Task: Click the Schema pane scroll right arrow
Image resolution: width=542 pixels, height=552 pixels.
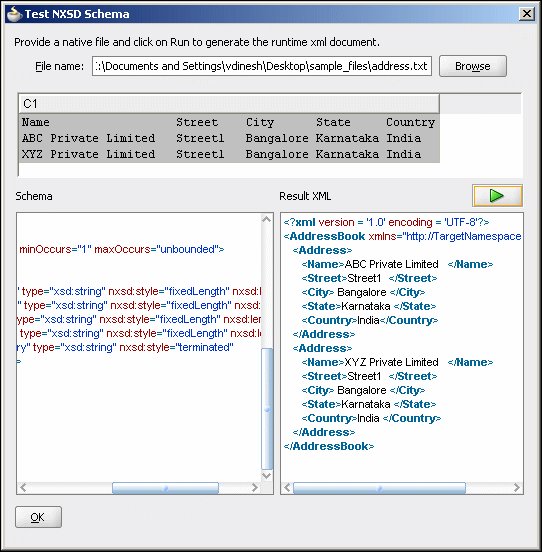Action: (255, 488)
